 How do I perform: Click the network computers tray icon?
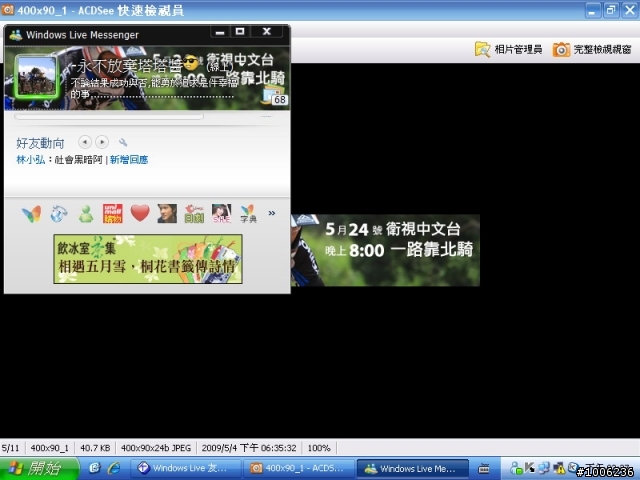point(544,468)
